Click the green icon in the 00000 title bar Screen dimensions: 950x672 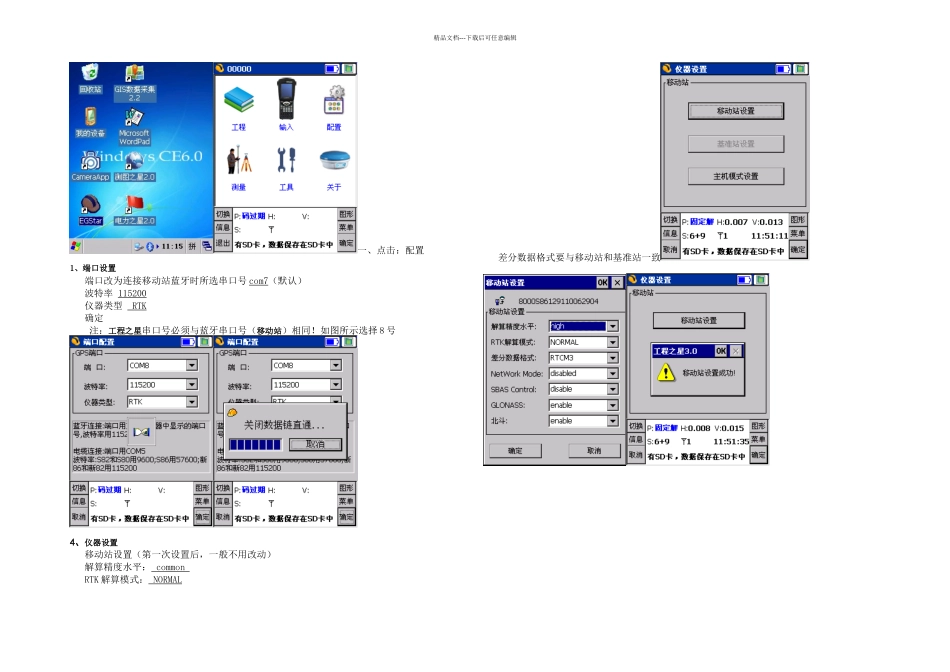click(x=349, y=69)
